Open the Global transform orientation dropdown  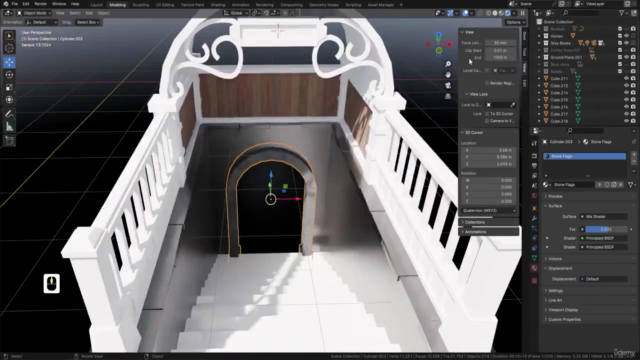point(236,13)
